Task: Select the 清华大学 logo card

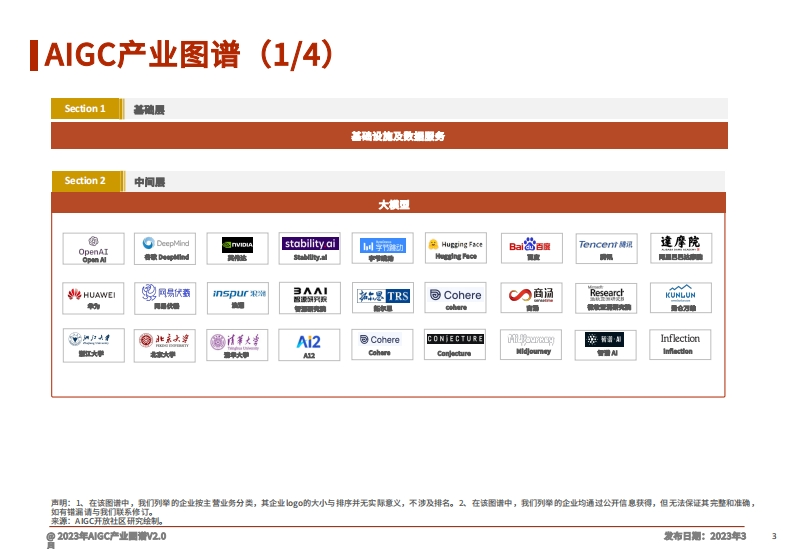Action: [237, 345]
